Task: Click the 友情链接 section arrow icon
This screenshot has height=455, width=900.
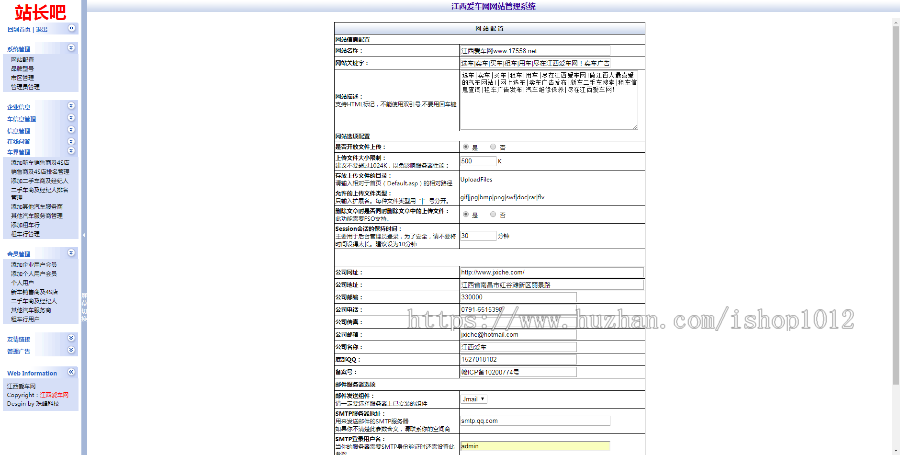Action: click(x=71, y=338)
